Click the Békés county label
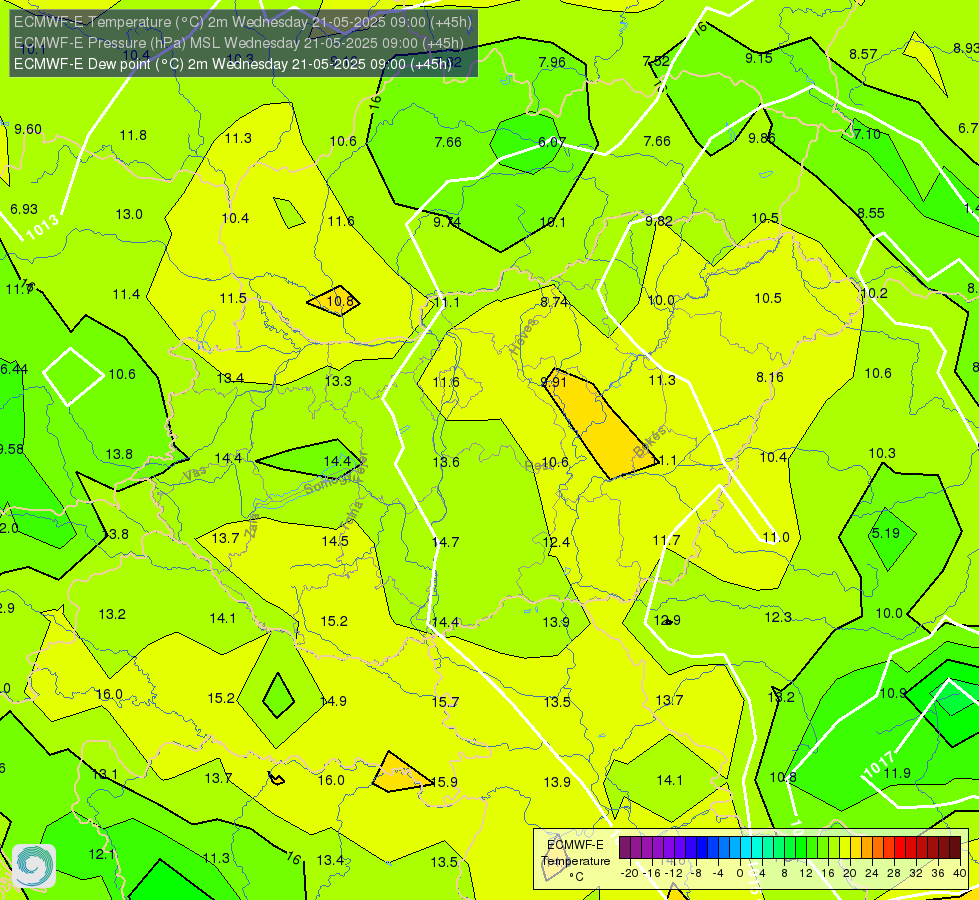 (650, 442)
